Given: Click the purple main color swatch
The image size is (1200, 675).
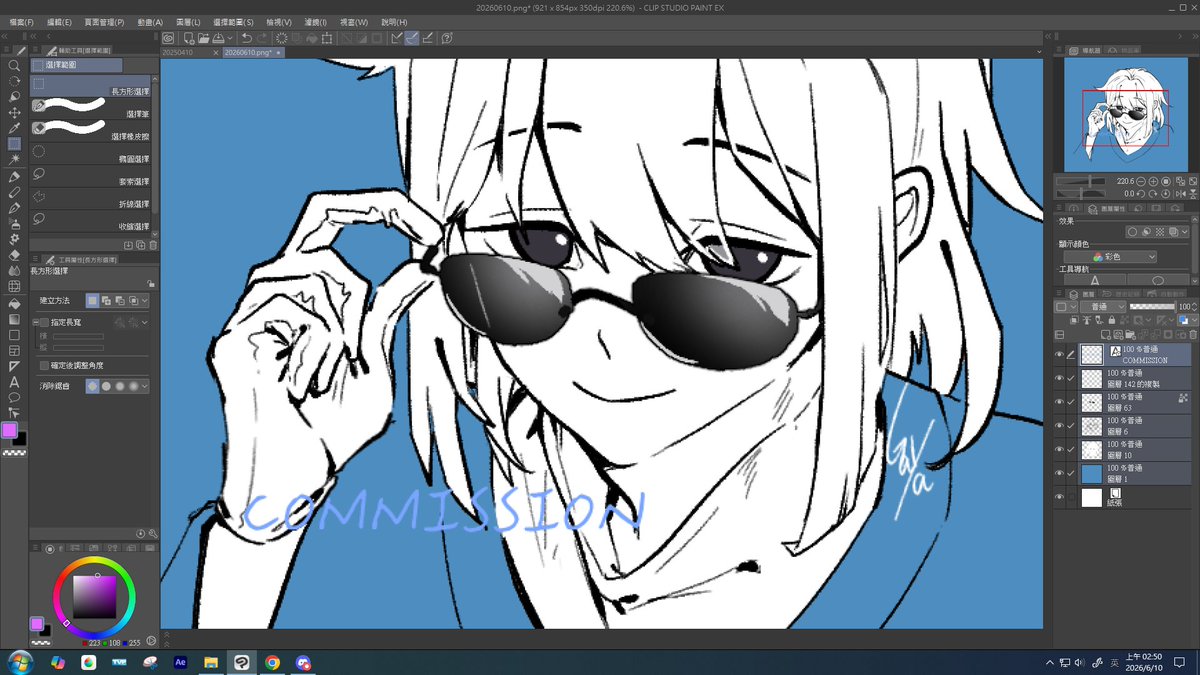Looking at the screenshot, I should 9,430.
